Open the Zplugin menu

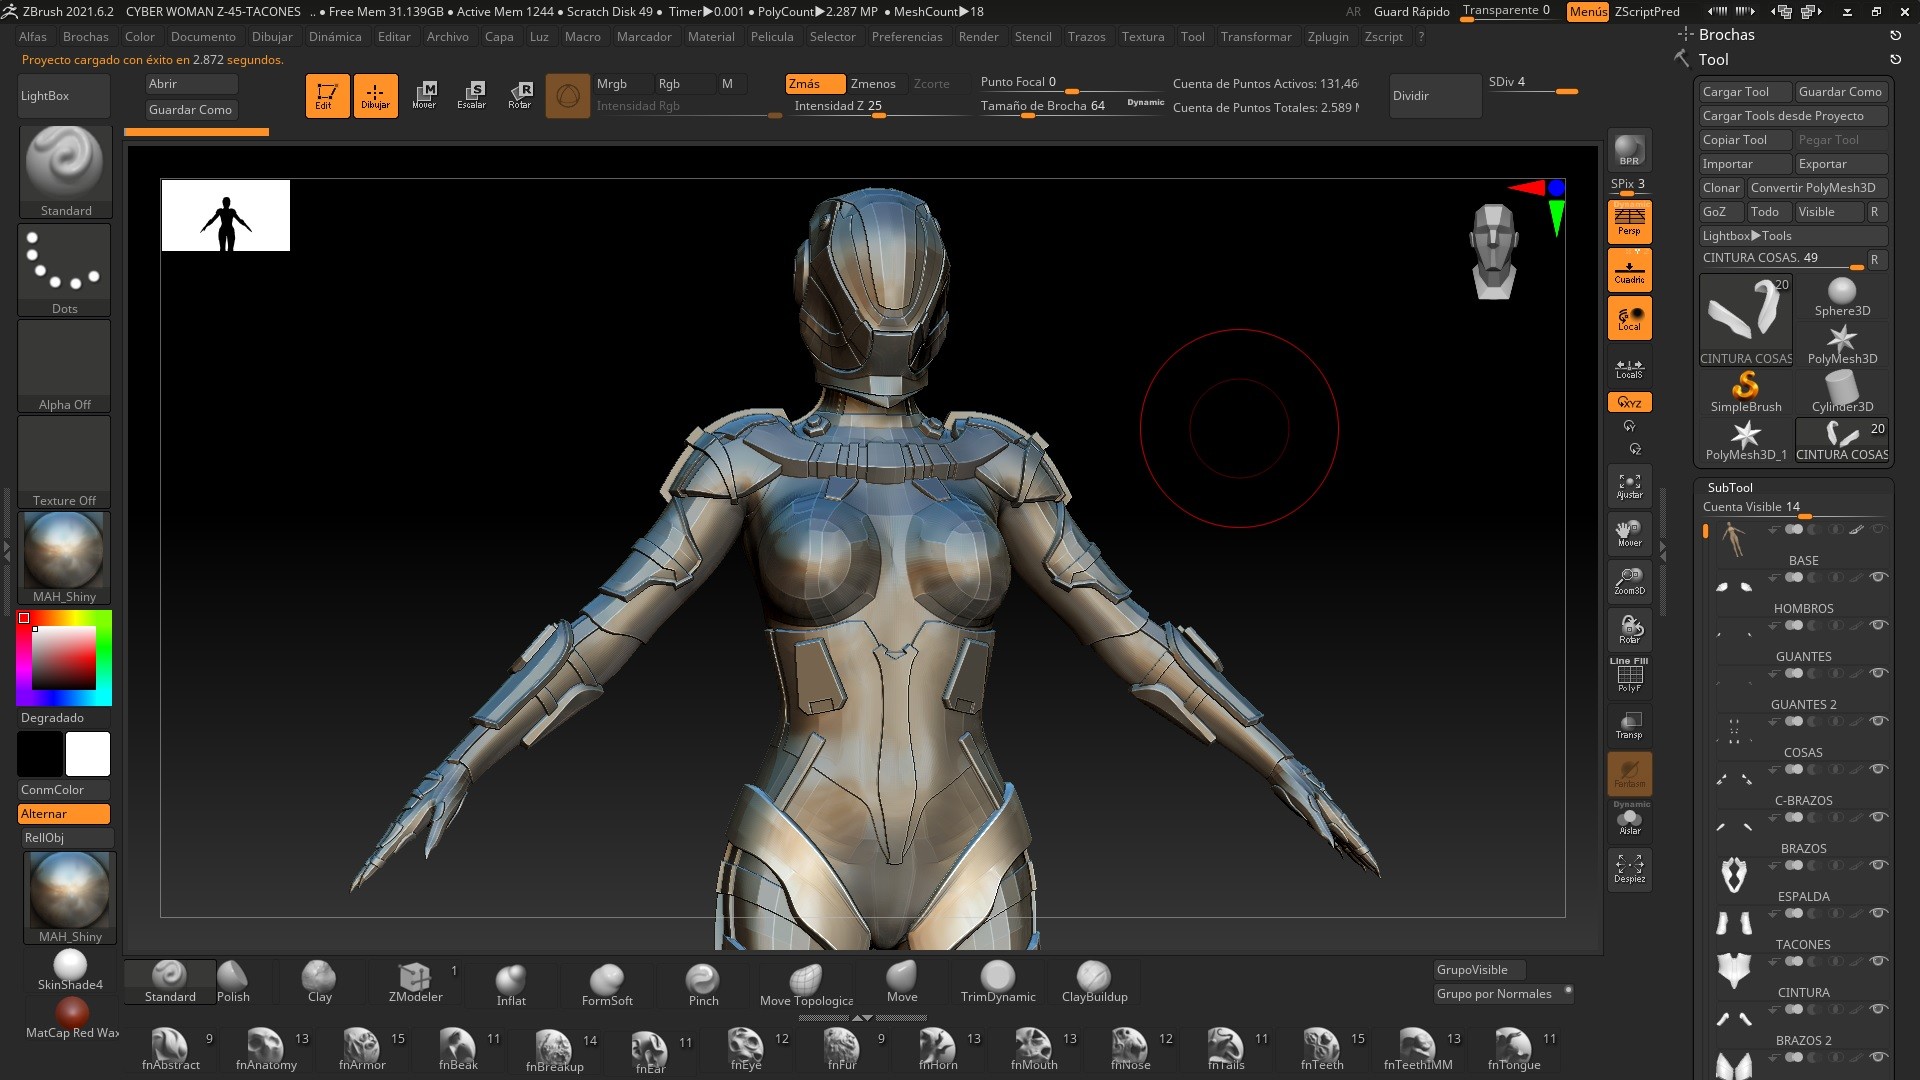click(1328, 37)
